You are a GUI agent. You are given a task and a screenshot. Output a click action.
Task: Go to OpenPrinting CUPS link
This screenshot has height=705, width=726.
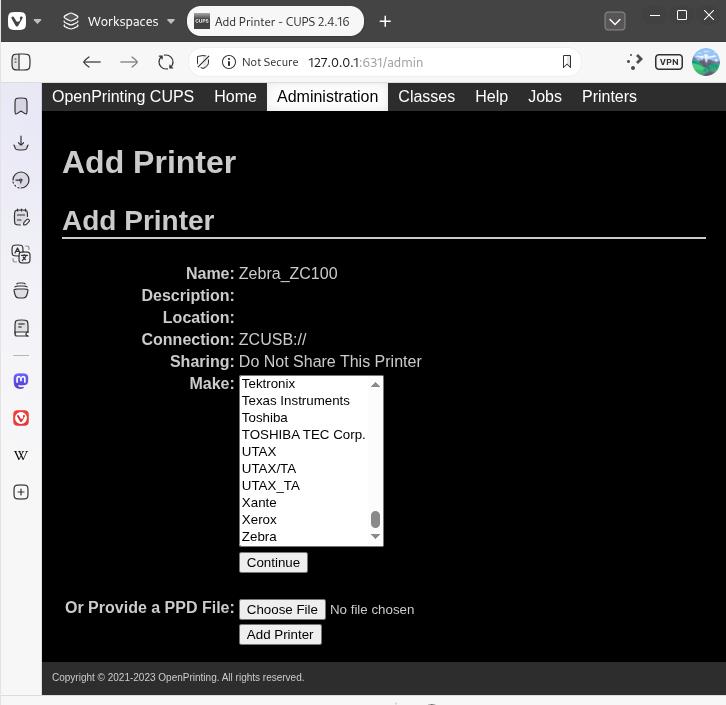click(123, 97)
